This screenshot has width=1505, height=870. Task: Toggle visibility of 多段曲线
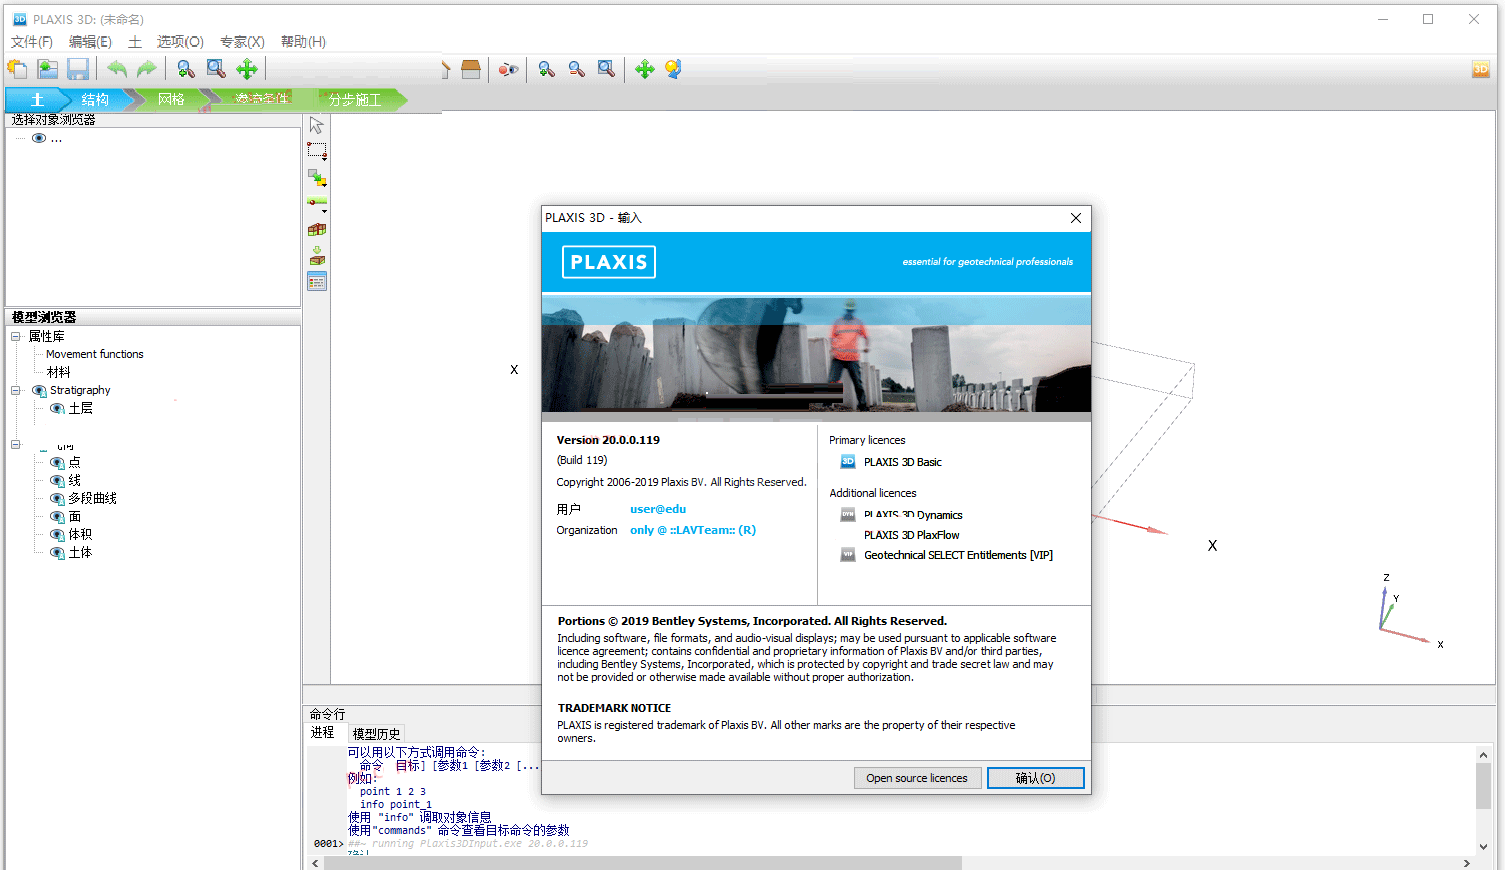click(x=57, y=498)
